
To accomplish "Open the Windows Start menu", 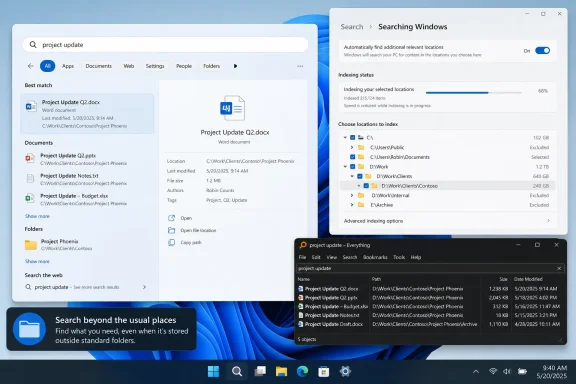I will [x=213, y=372].
